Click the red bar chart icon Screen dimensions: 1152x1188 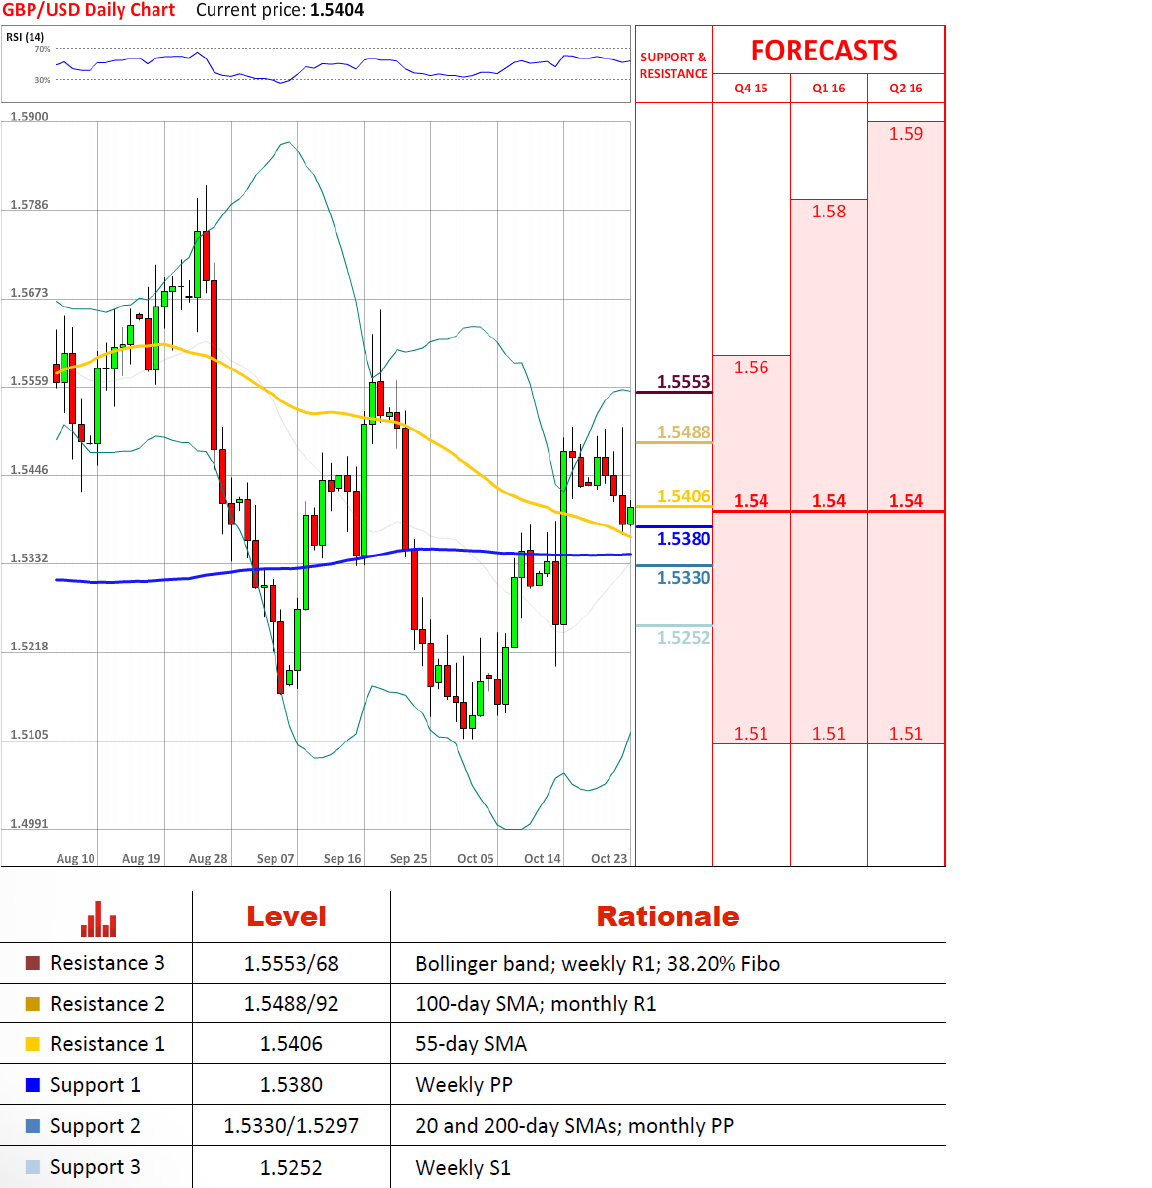click(99, 919)
